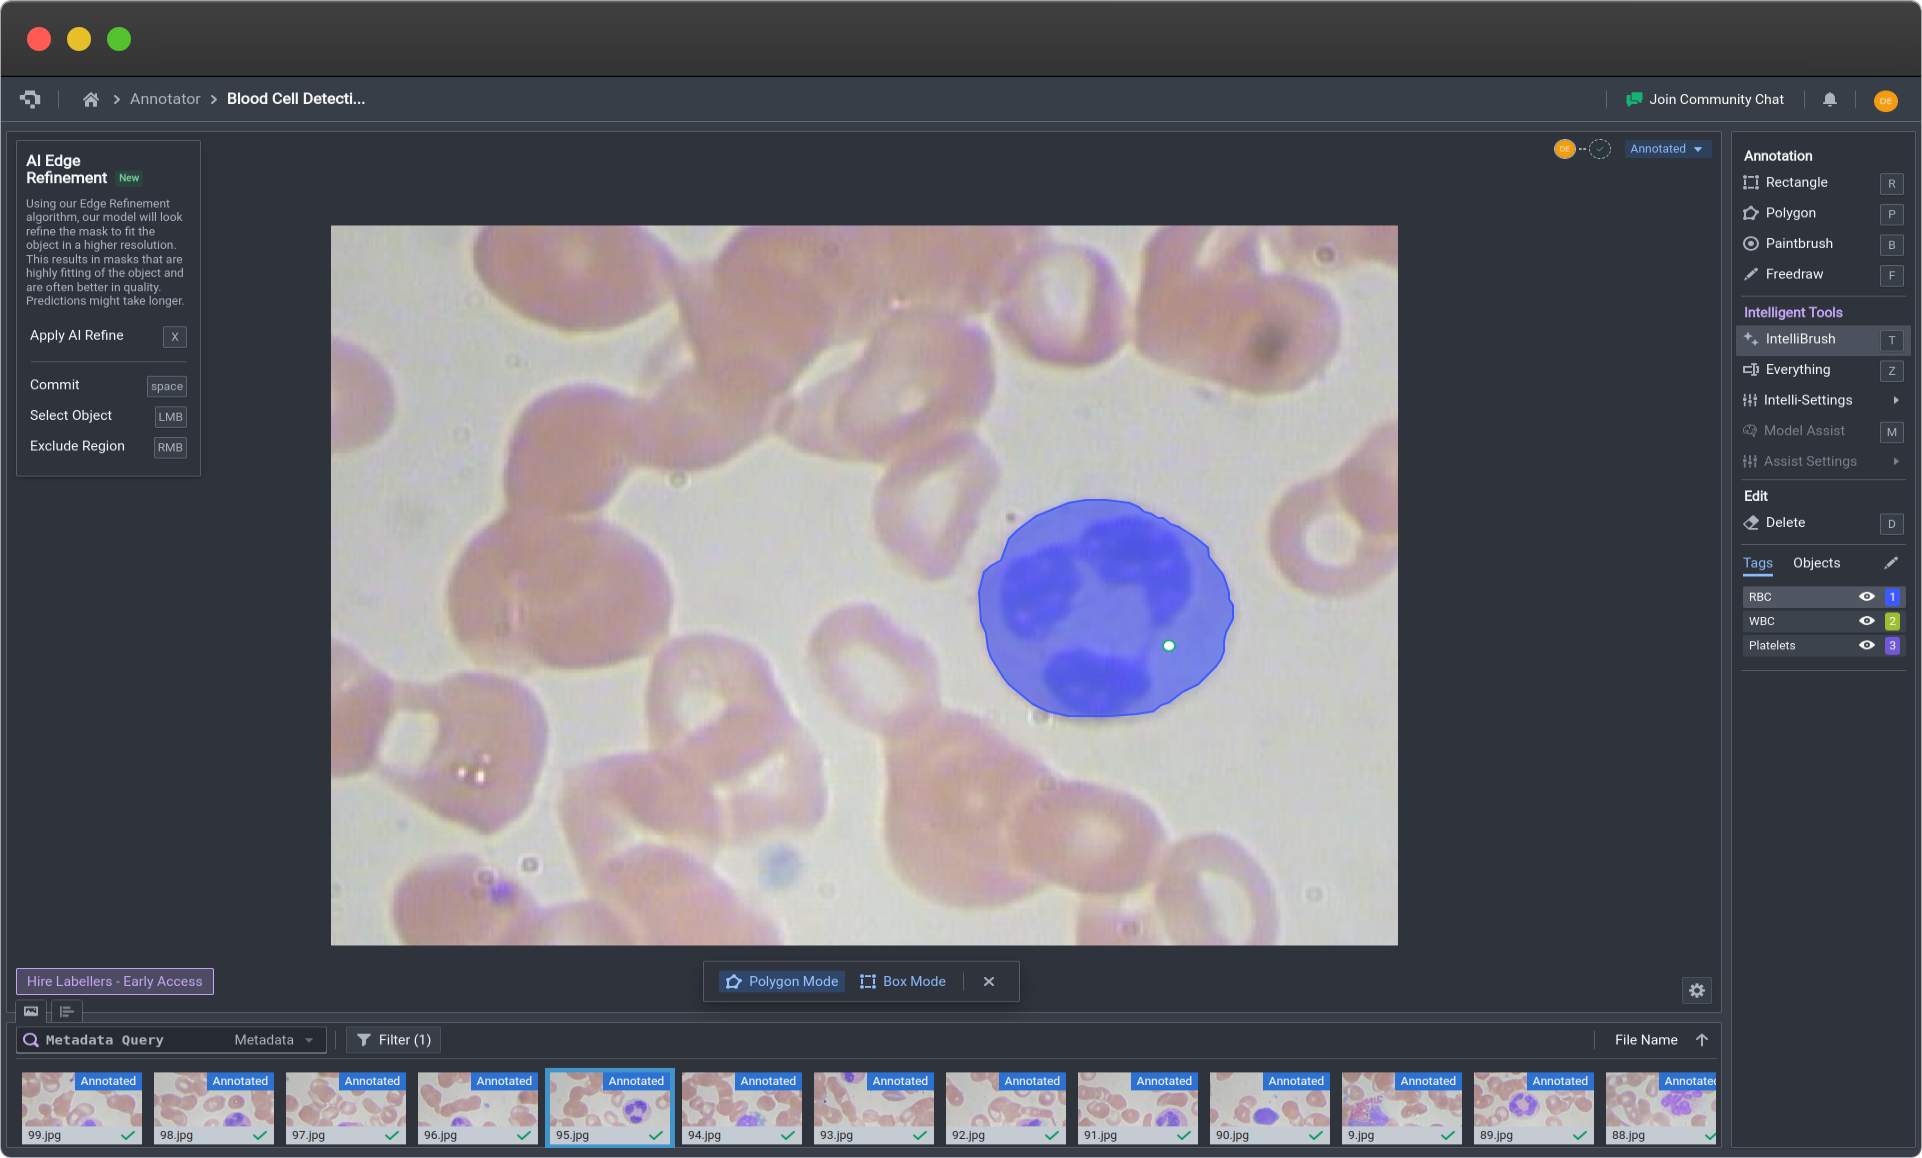Activate the Everything intelligent tool
1922x1158 pixels.
(1798, 368)
